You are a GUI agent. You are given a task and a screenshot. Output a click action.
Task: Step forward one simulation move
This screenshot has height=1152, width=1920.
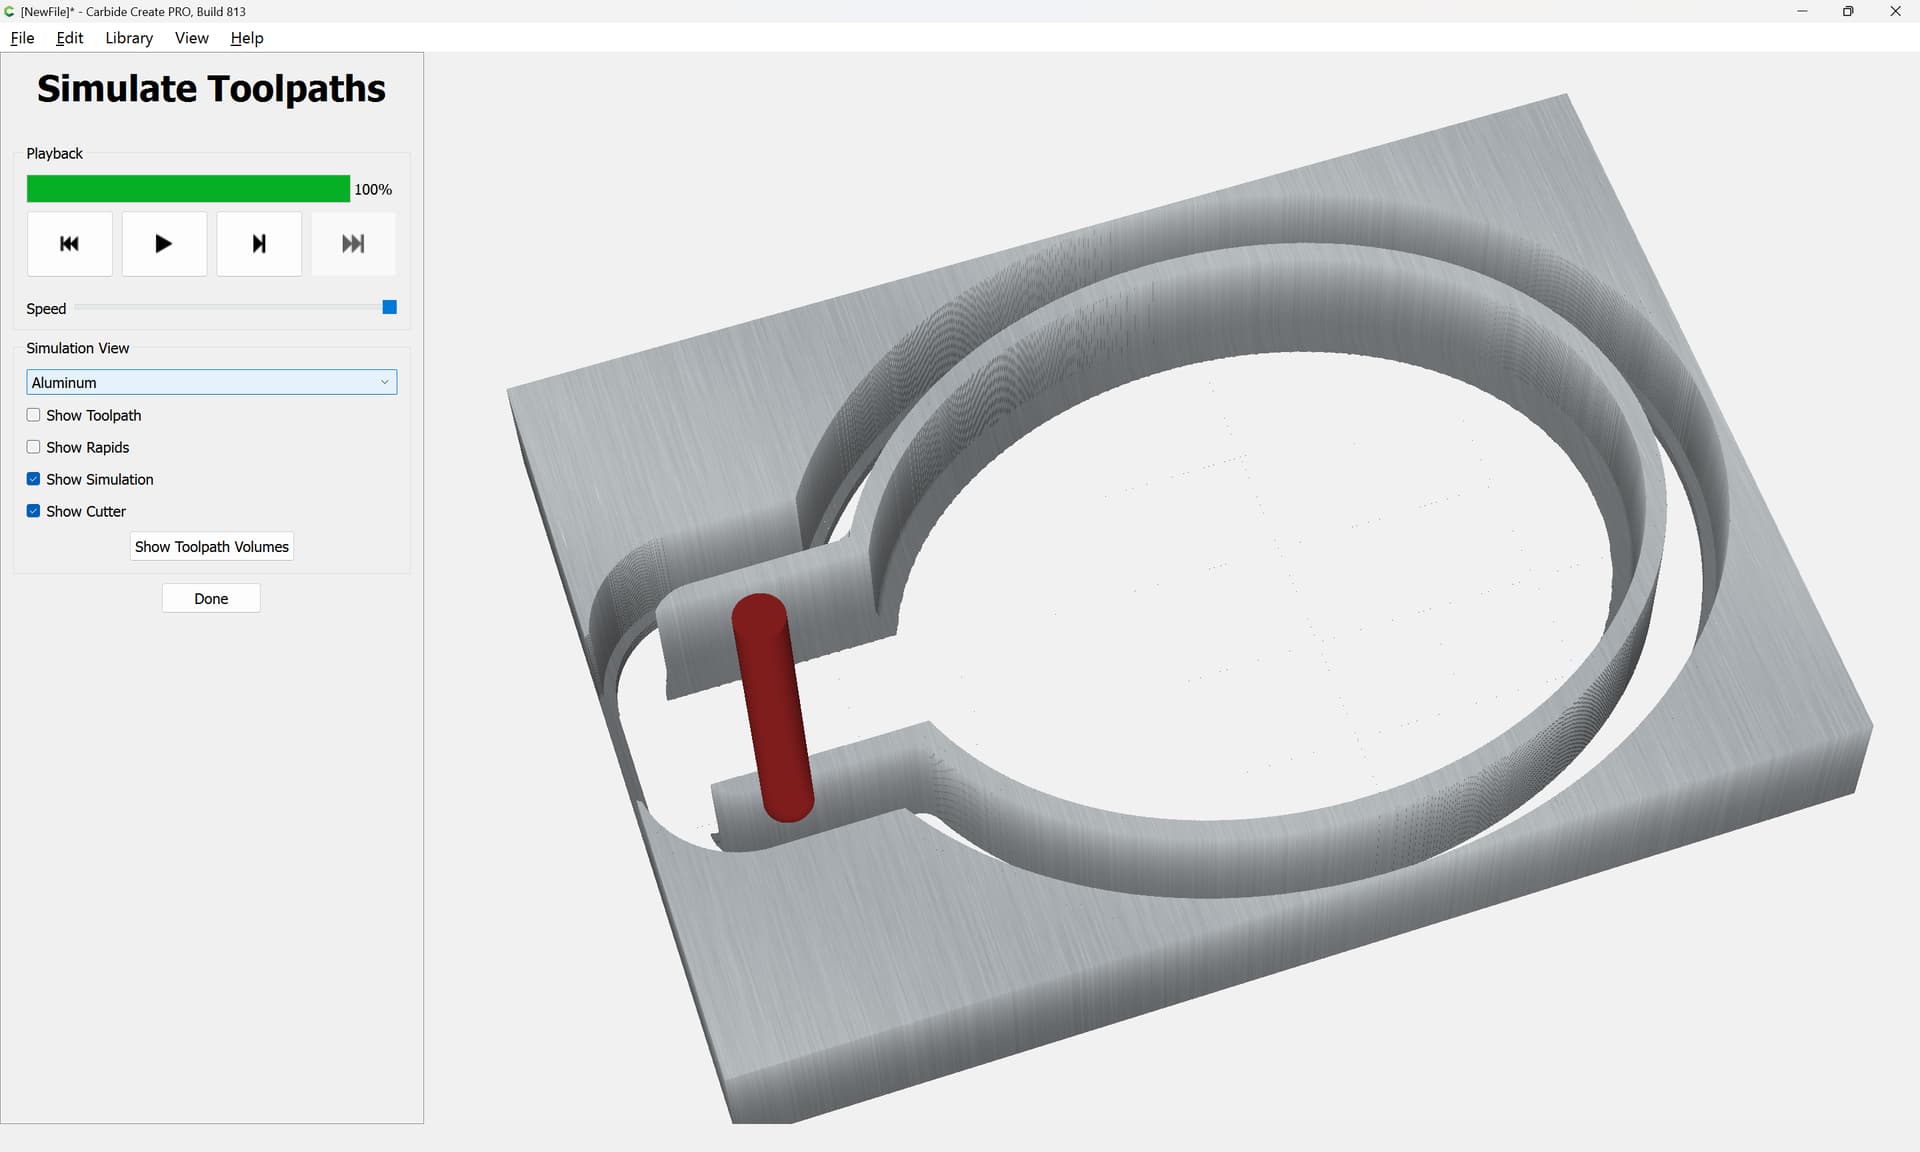pyautogui.click(x=259, y=243)
